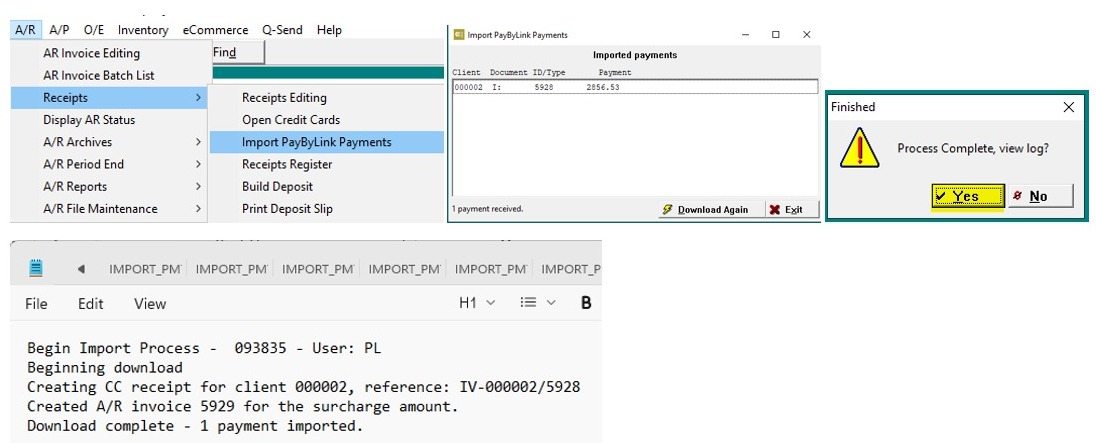Open the Inventory menu

pos(143,30)
